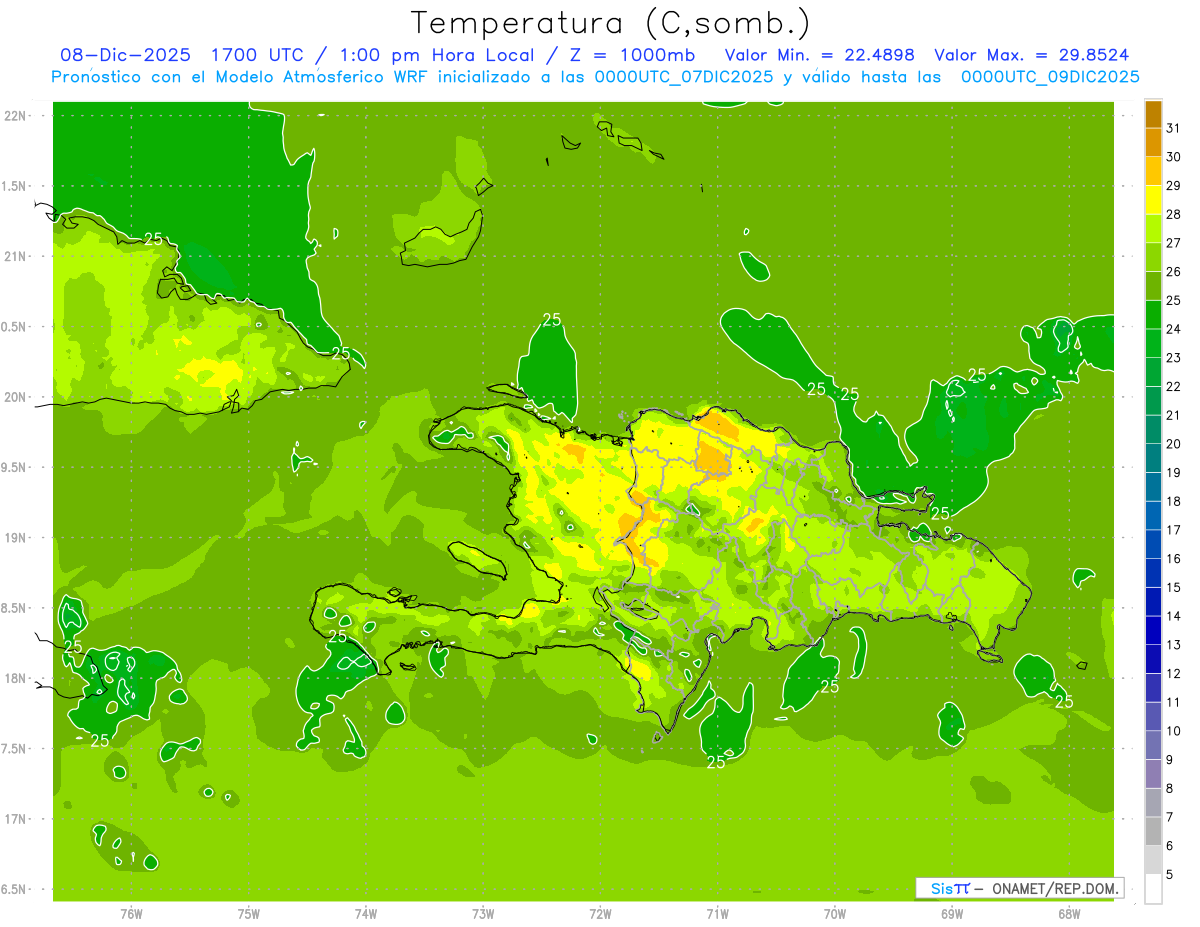Pick the dark orange swatch atop the color scale
This screenshot has height=927, width=1200.
(x=1153, y=114)
